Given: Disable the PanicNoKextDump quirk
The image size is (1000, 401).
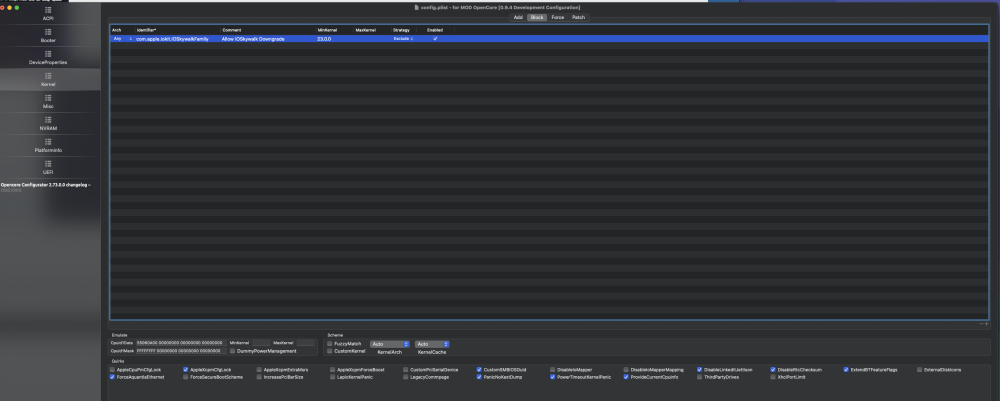Looking at the screenshot, I should coord(479,377).
